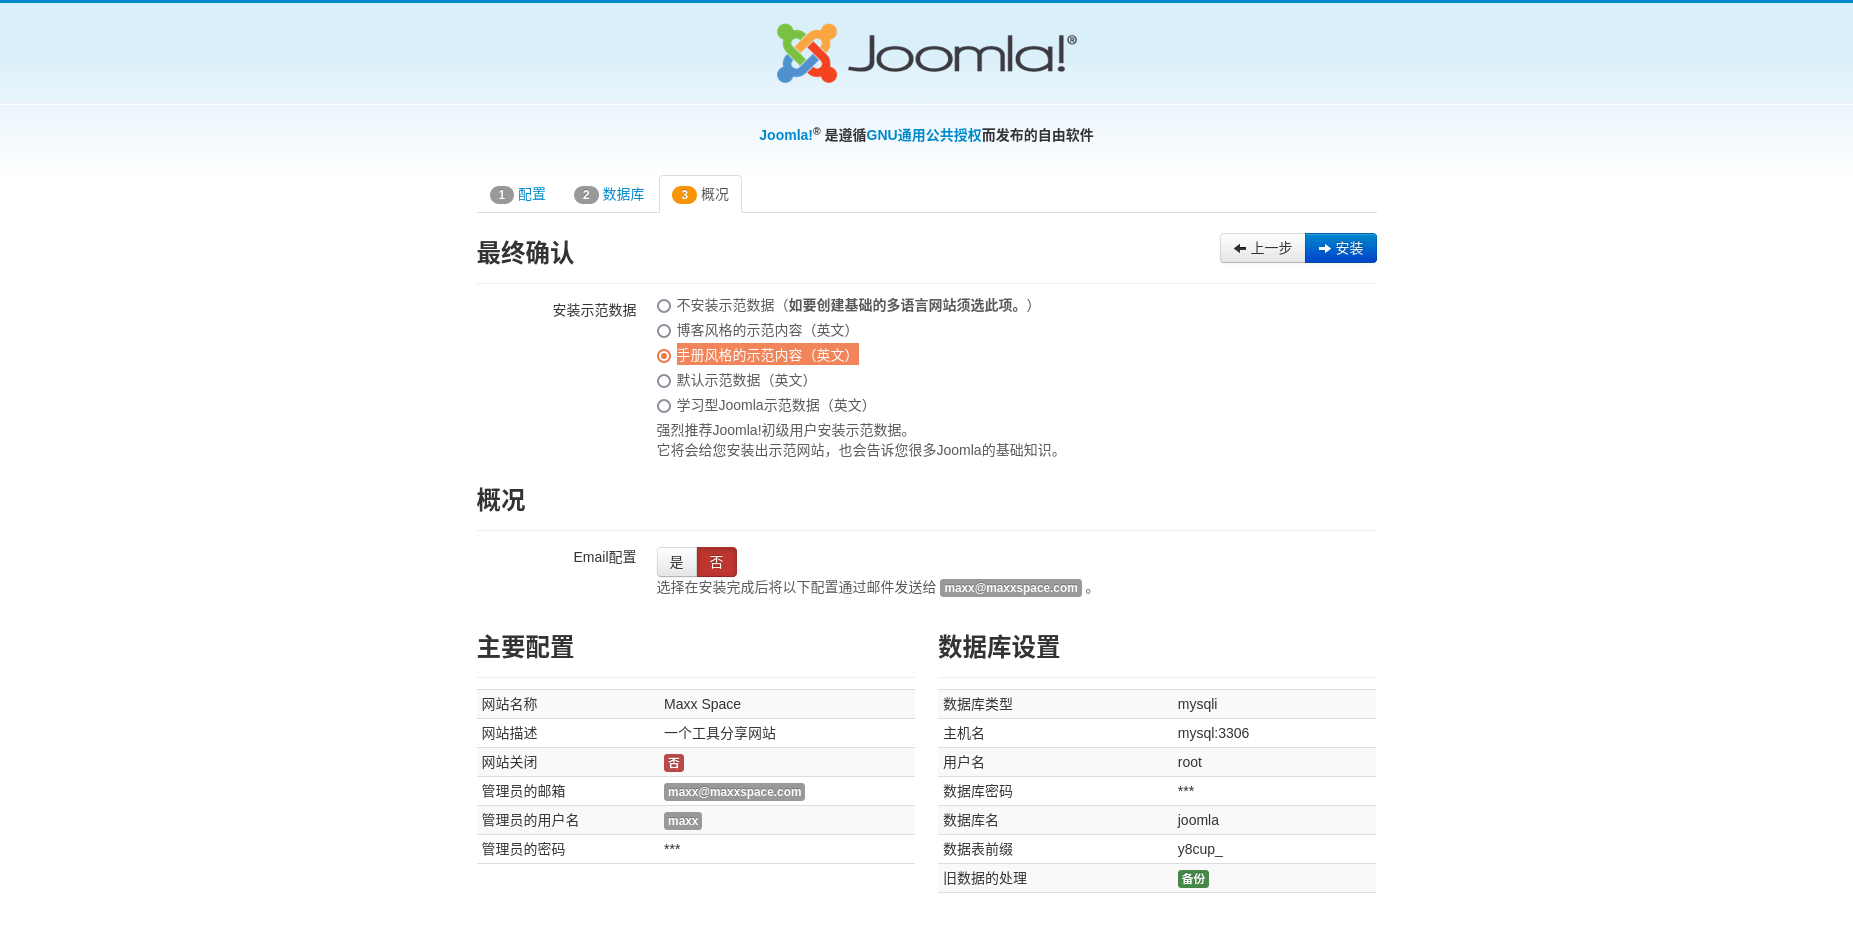Image resolution: width=1853 pixels, height=933 pixels.
Task: Click the 数据库设置 heading
Action: 999,647
